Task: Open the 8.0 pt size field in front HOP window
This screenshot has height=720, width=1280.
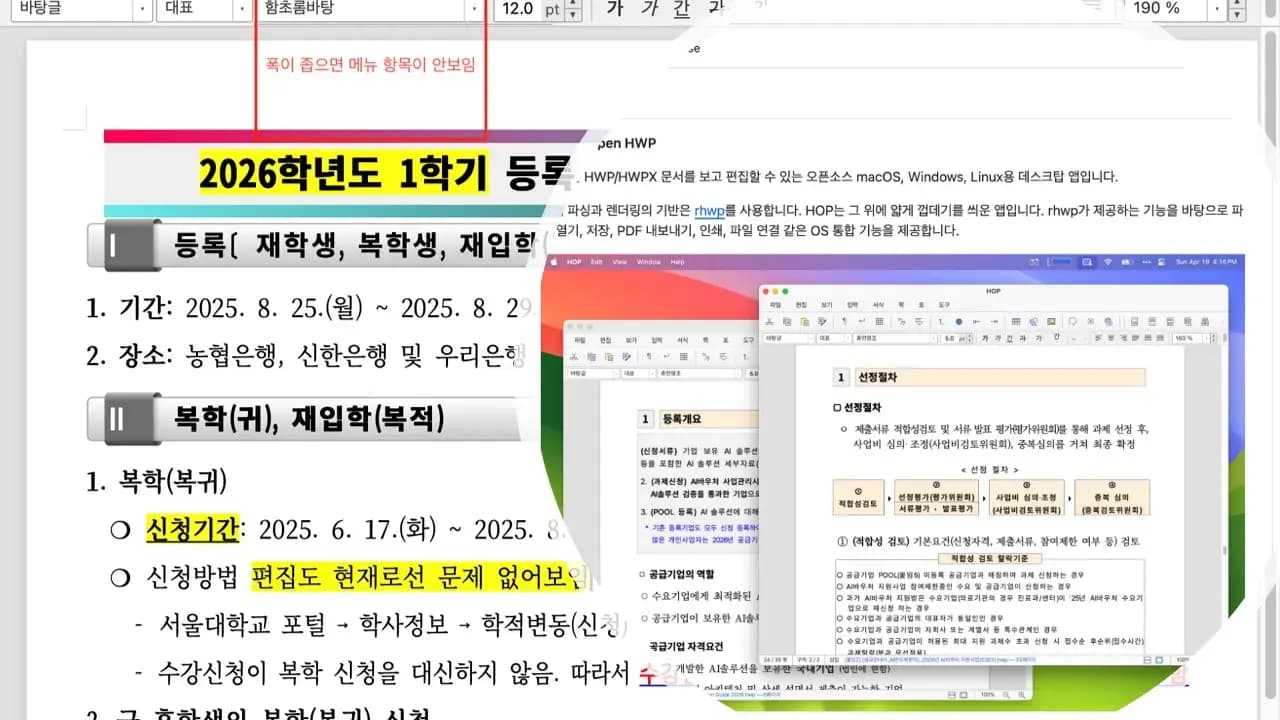Action: coord(951,338)
